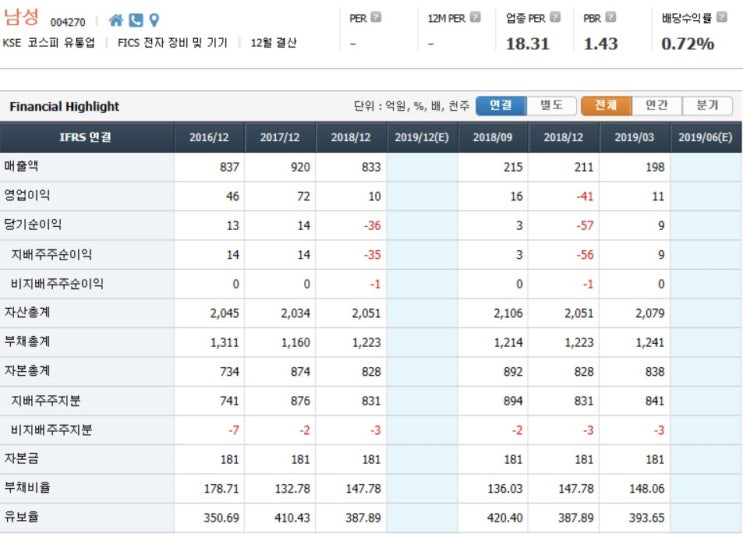Click the 12월 결산 label

274,43
